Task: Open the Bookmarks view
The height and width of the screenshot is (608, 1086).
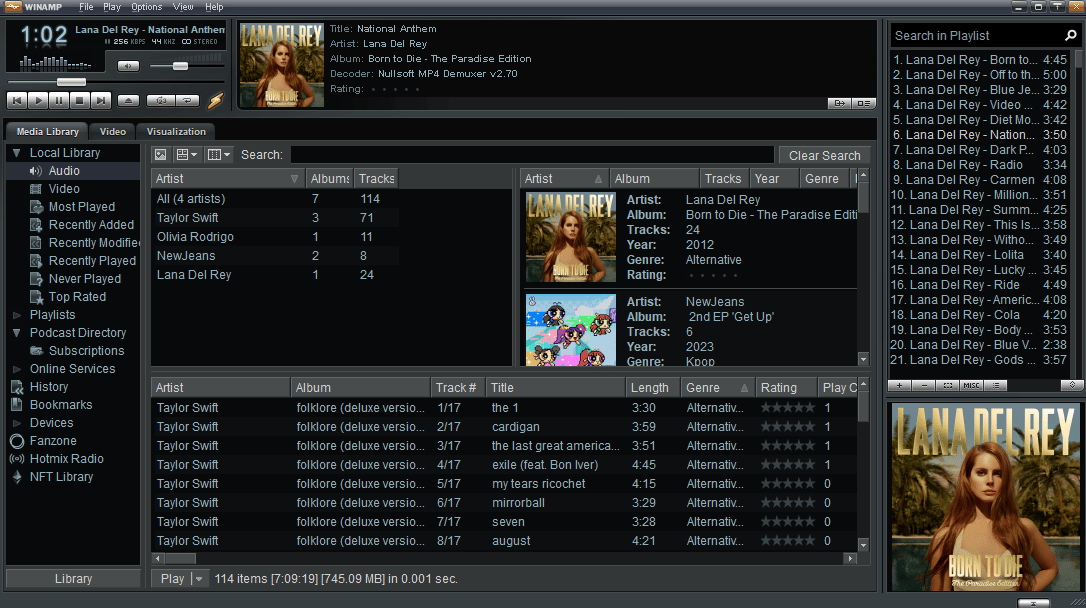Action: pos(60,404)
